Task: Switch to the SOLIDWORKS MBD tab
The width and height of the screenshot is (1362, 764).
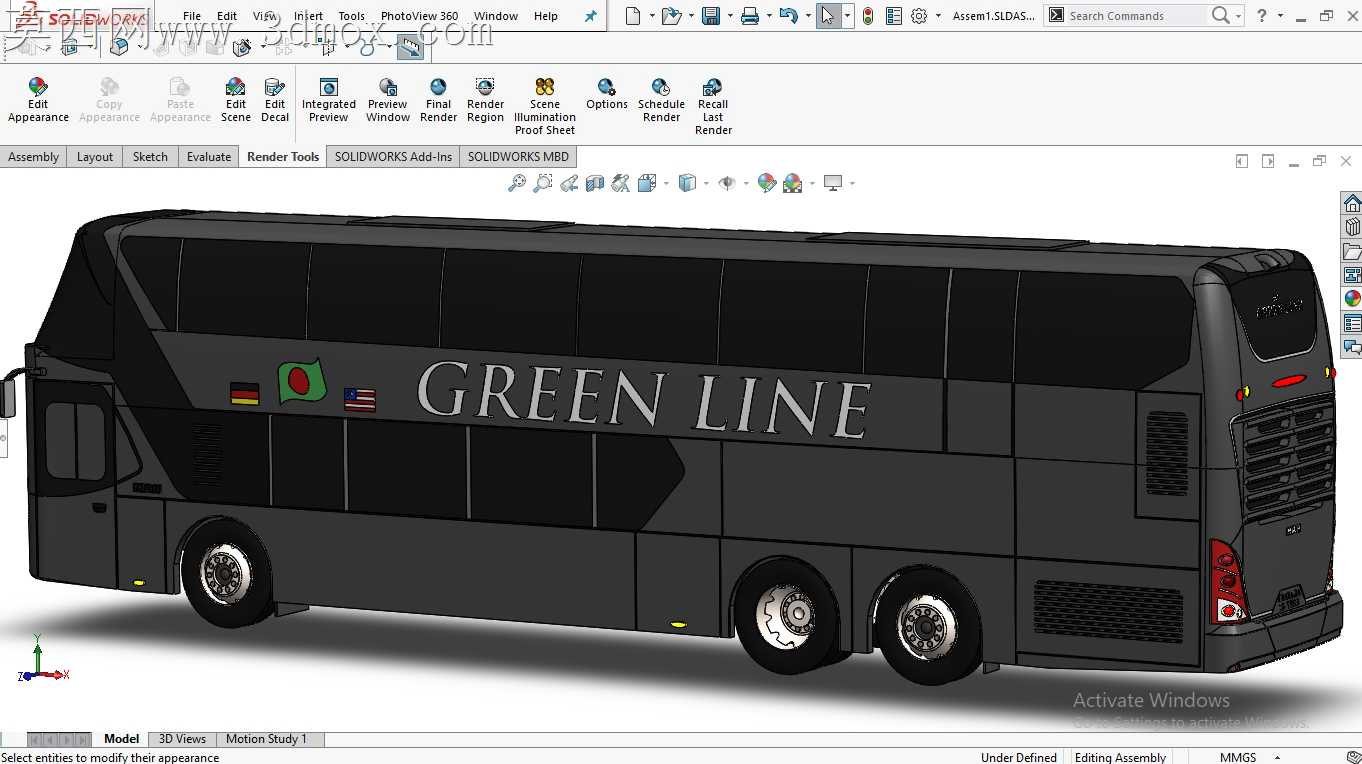Action: tap(518, 156)
